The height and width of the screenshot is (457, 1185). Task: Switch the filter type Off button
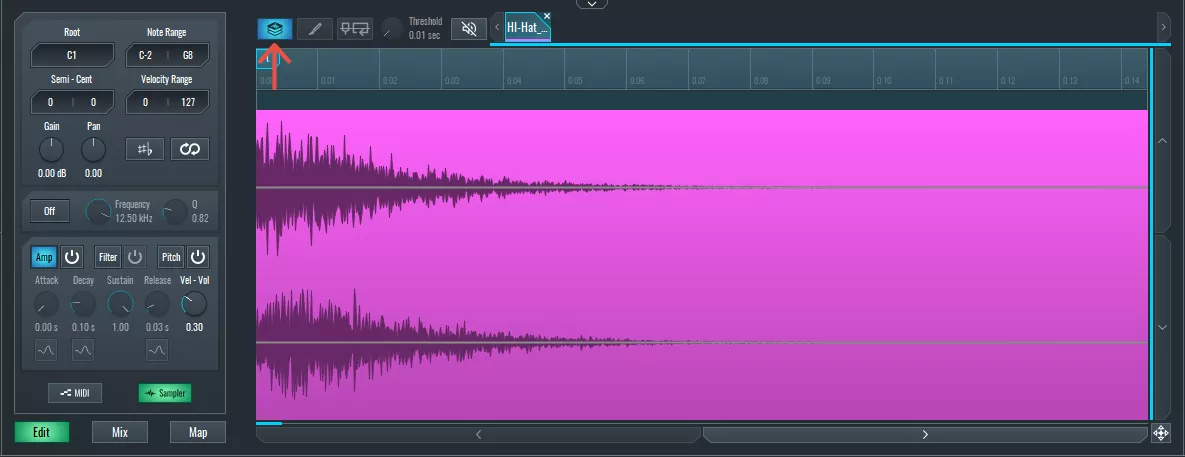tap(49, 211)
